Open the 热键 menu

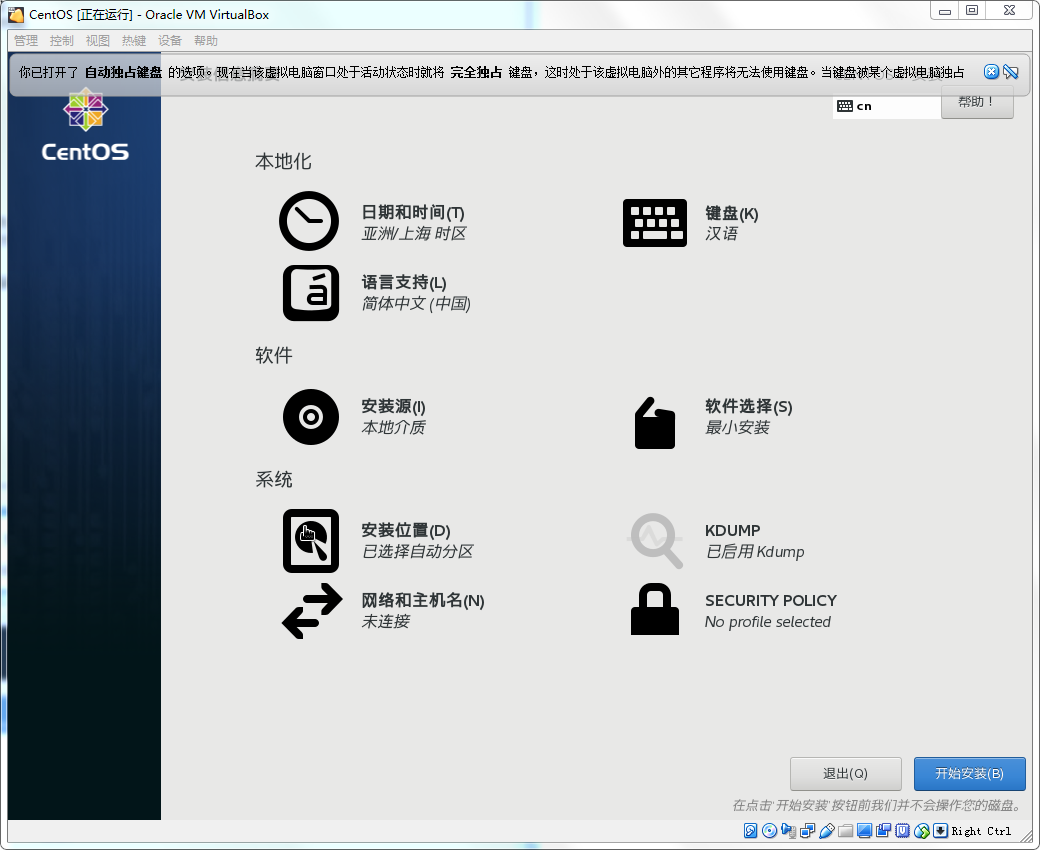(x=134, y=40)
